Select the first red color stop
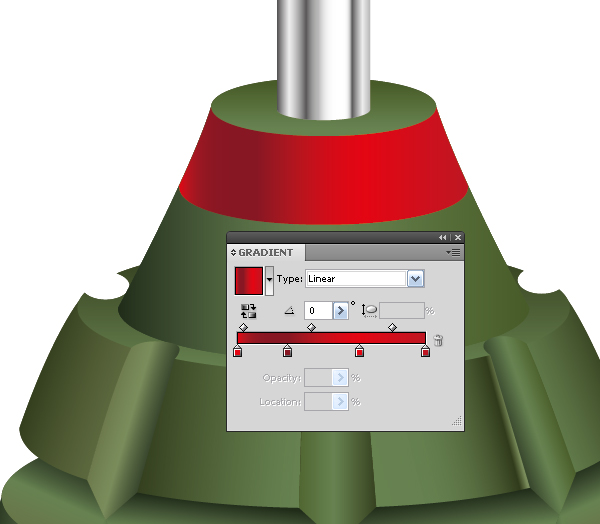 point(238,351)
